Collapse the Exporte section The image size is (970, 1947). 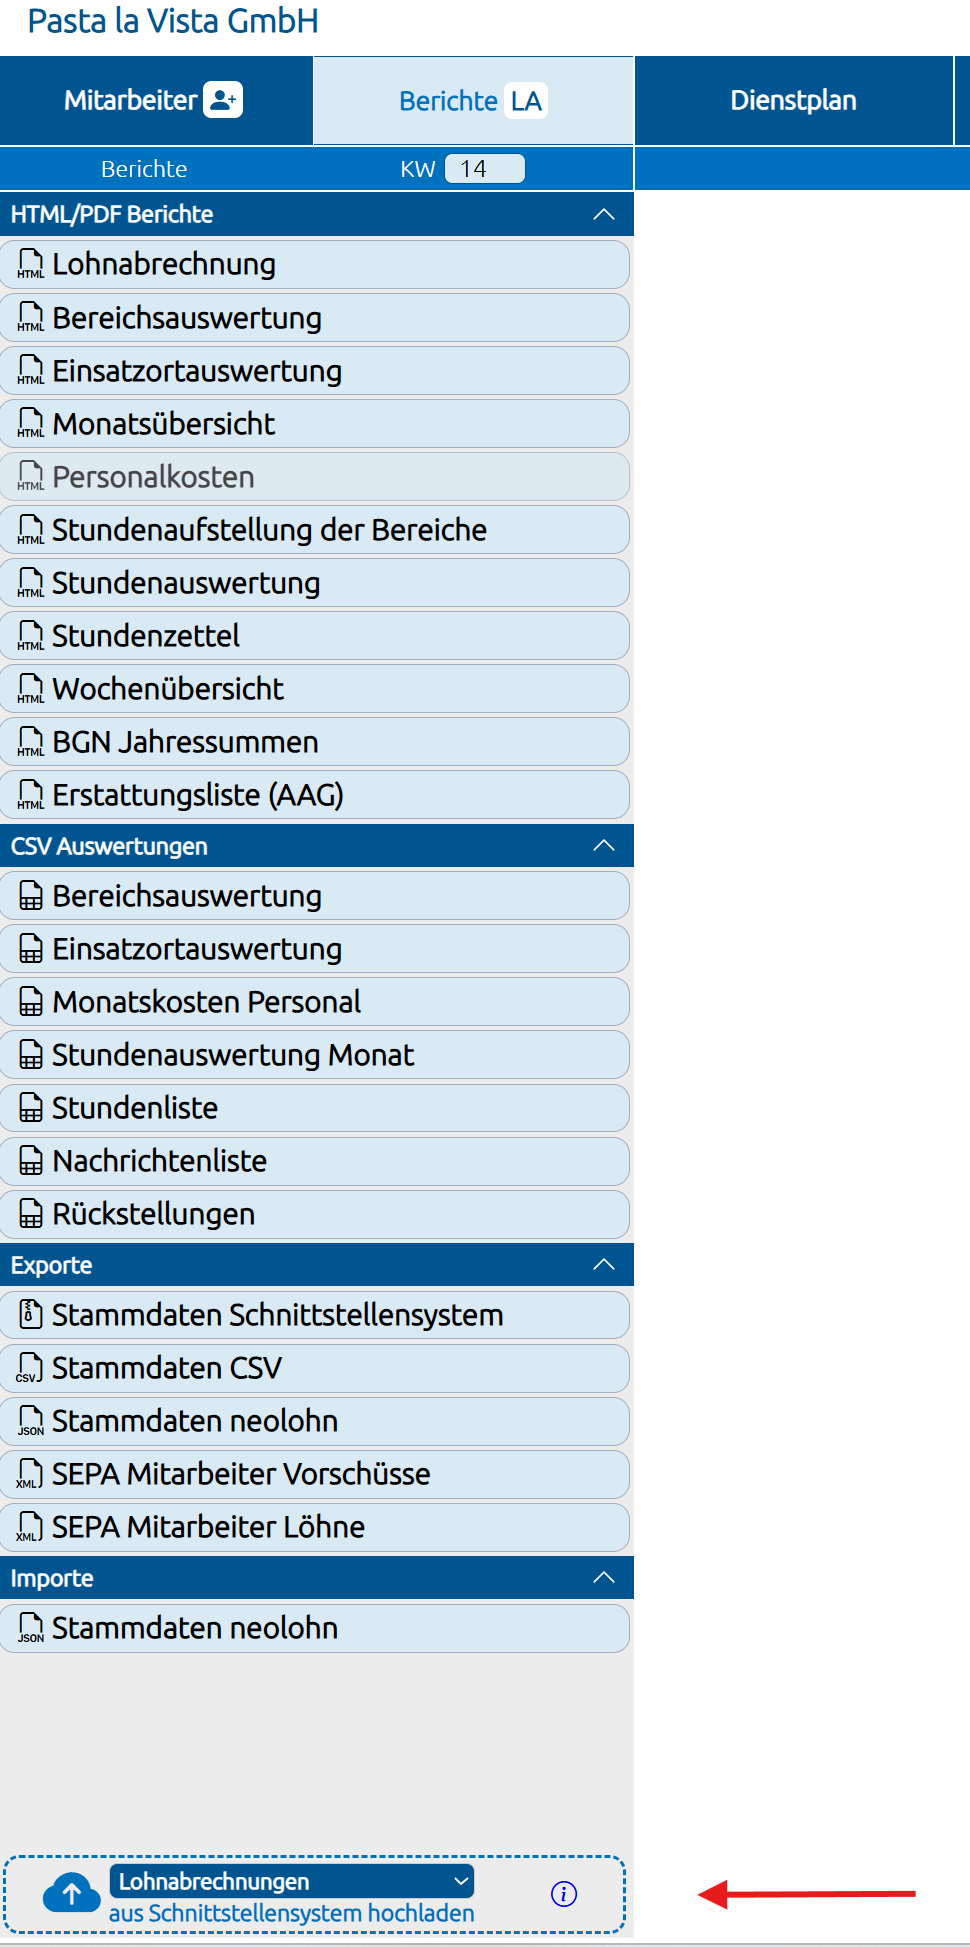[603, 1264]
